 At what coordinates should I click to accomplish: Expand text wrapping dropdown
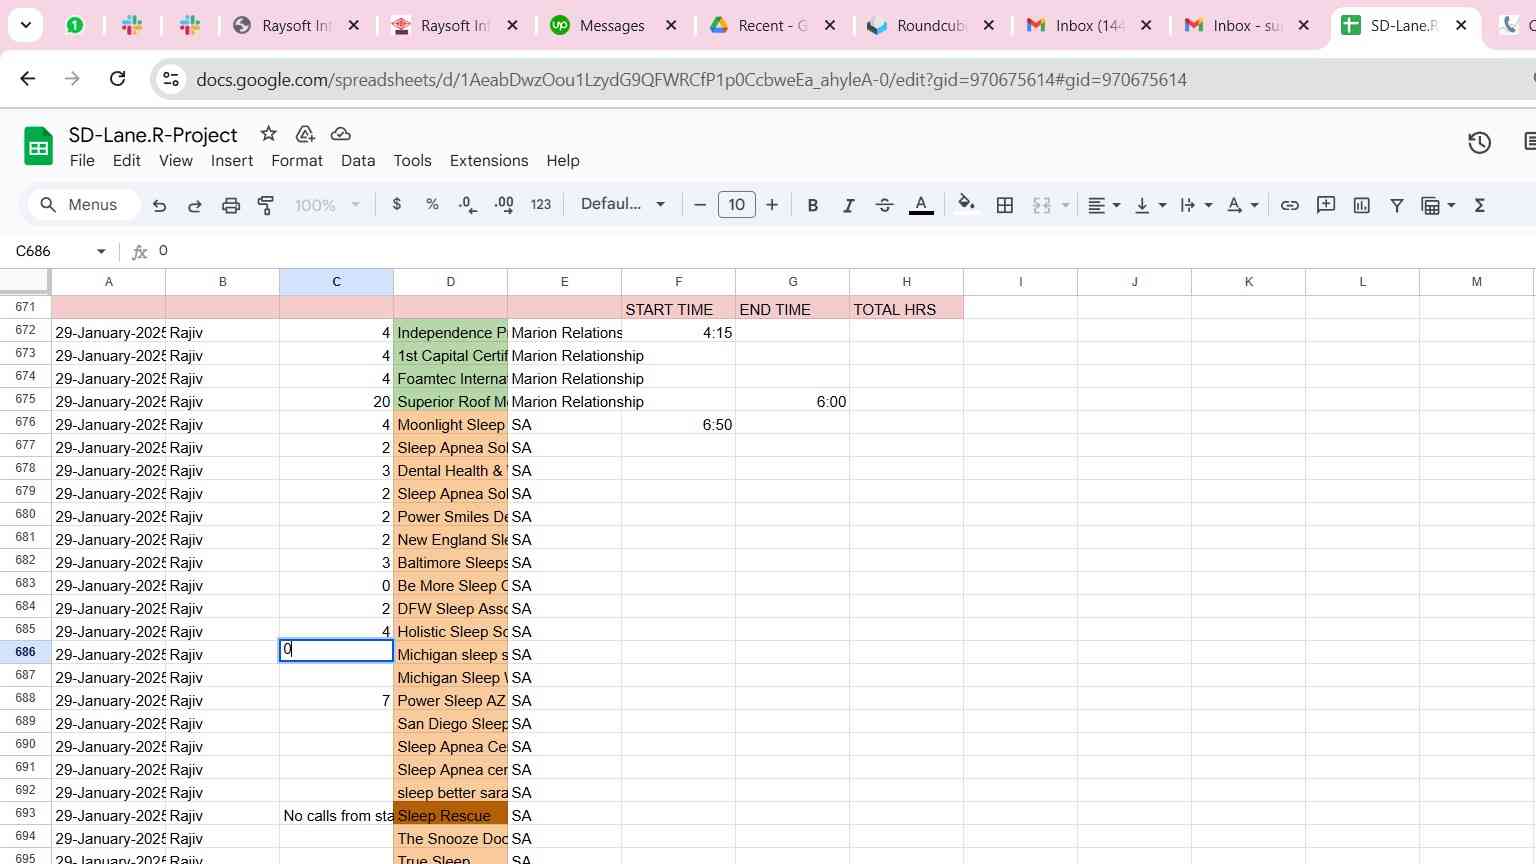1208,205
